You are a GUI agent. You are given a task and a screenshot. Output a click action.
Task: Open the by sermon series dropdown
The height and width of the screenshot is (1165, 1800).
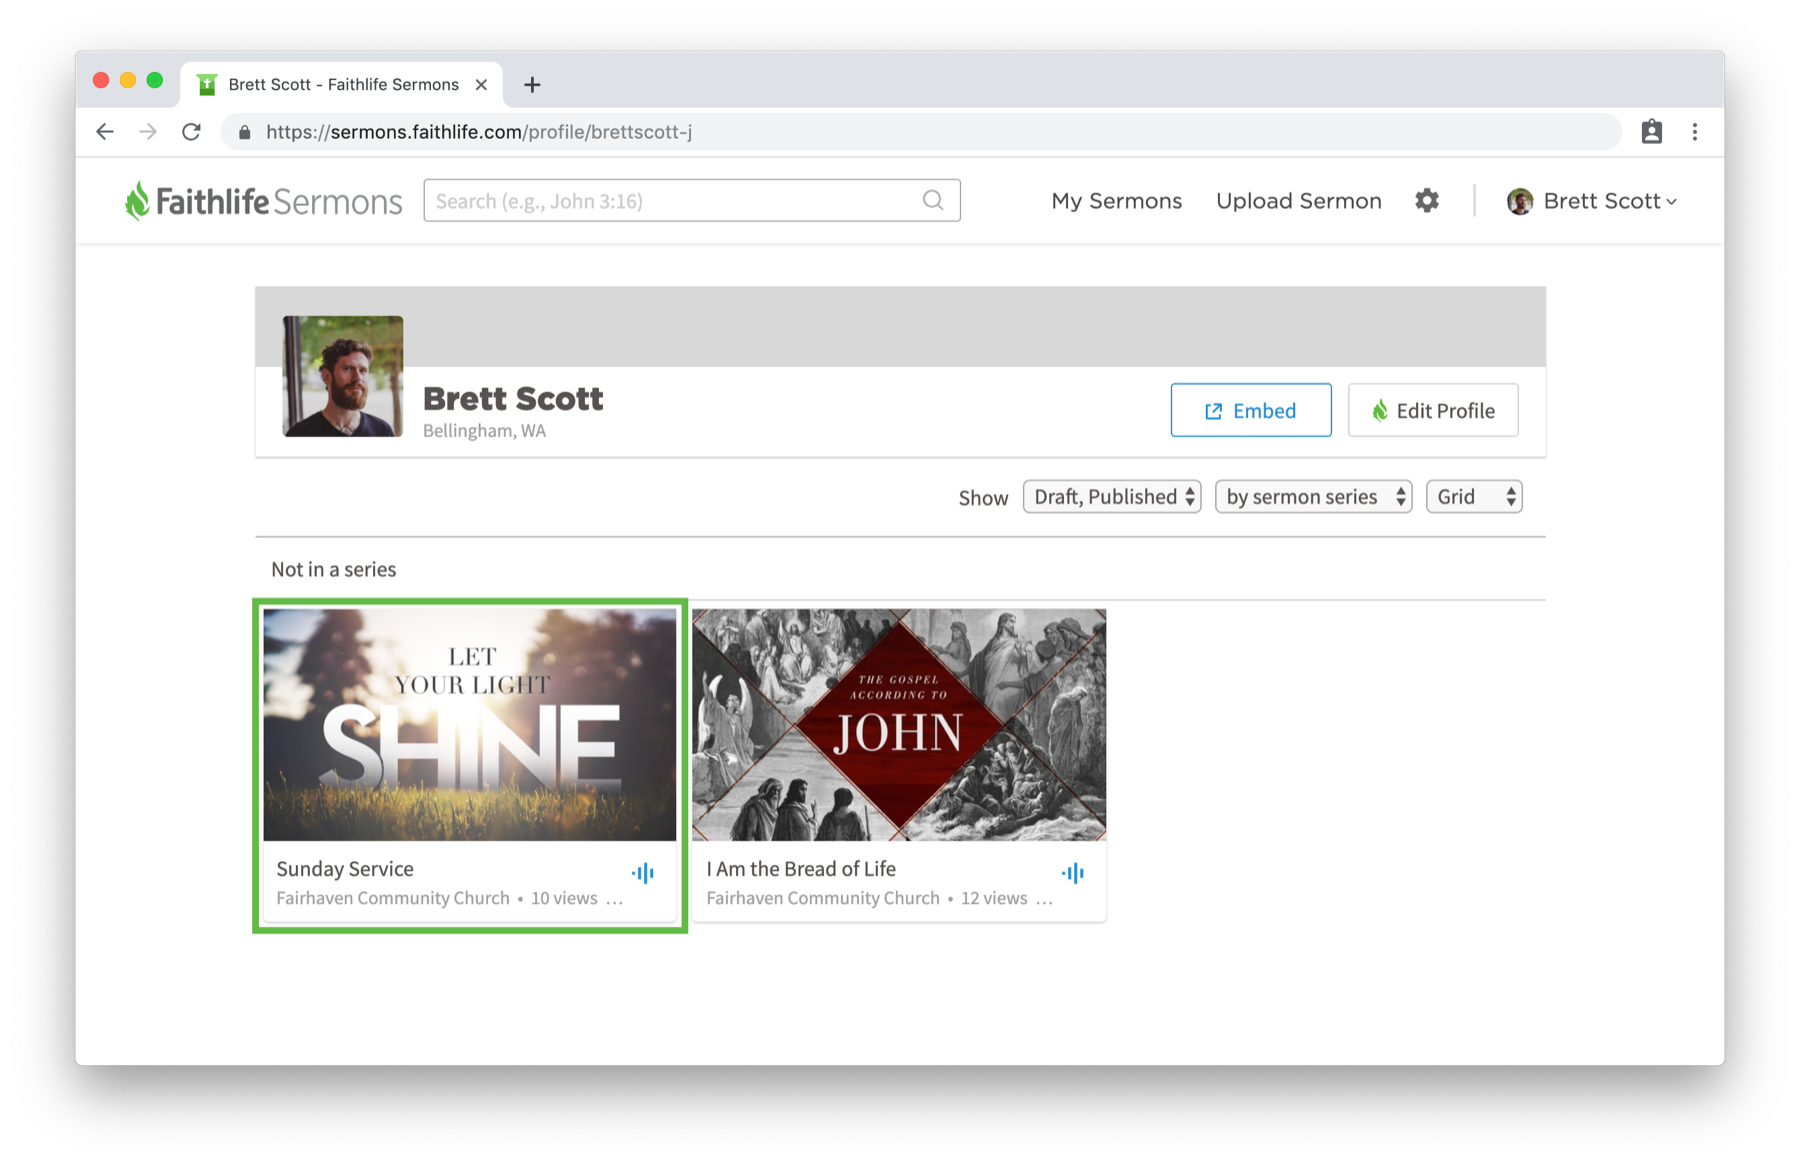click(1313, 497)
